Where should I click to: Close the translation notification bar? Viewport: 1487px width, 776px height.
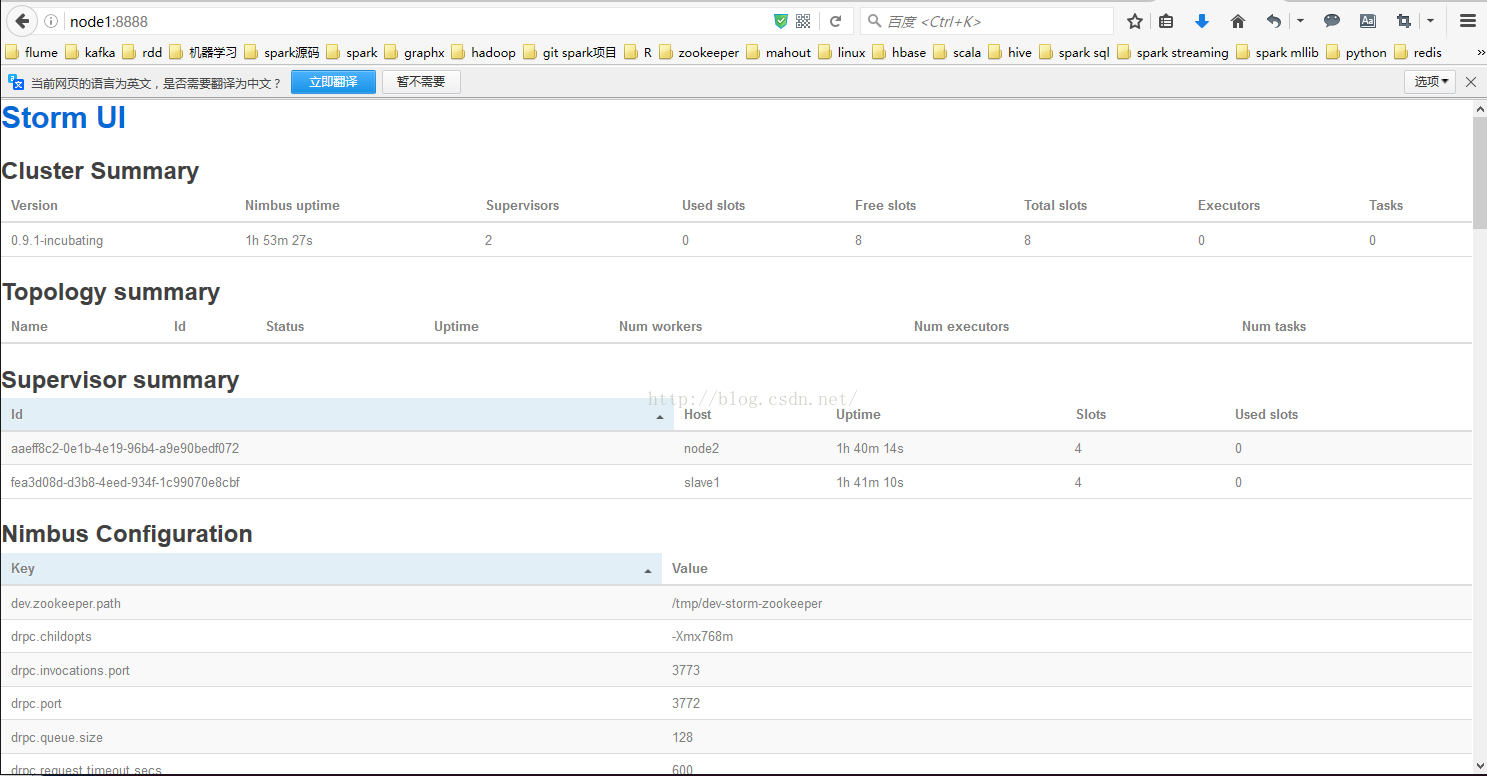click(1471, 82)
